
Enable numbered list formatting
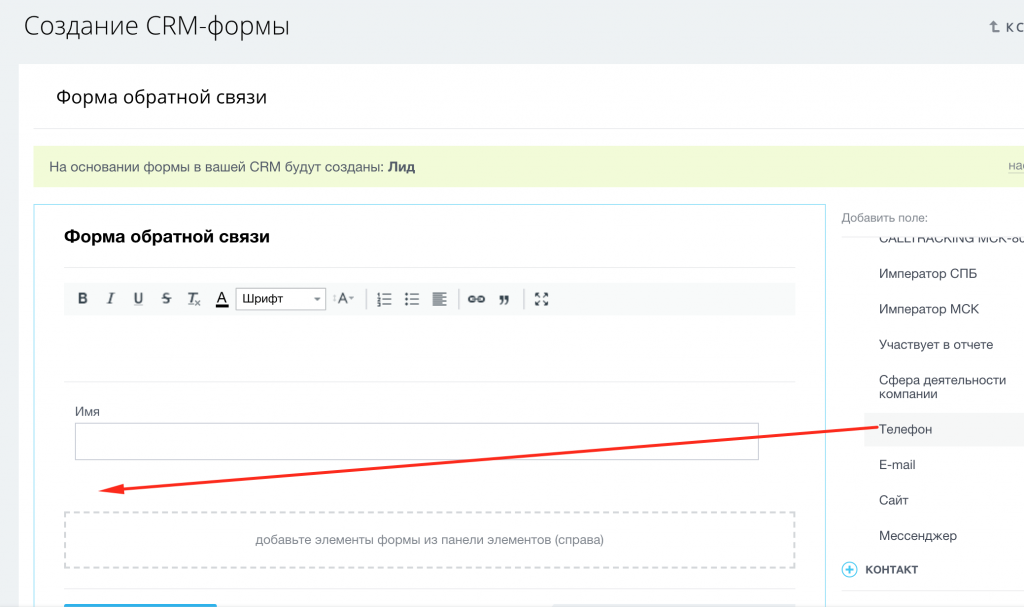(x=384, y=298)
